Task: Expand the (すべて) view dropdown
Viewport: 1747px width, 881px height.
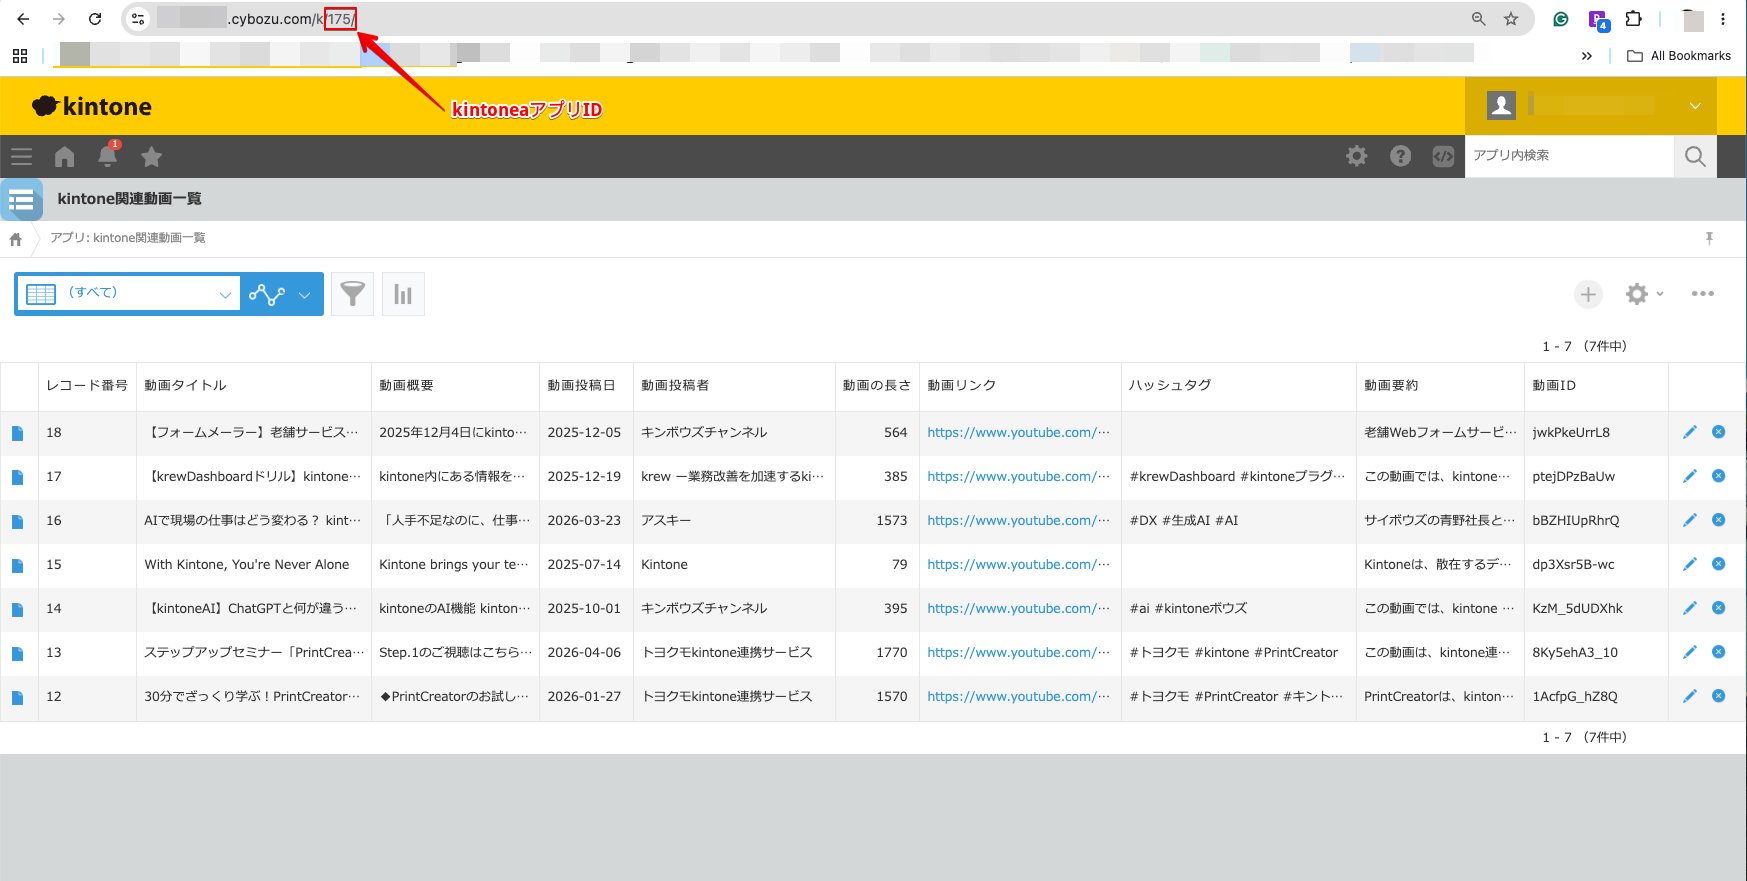Action: point(128,294)
